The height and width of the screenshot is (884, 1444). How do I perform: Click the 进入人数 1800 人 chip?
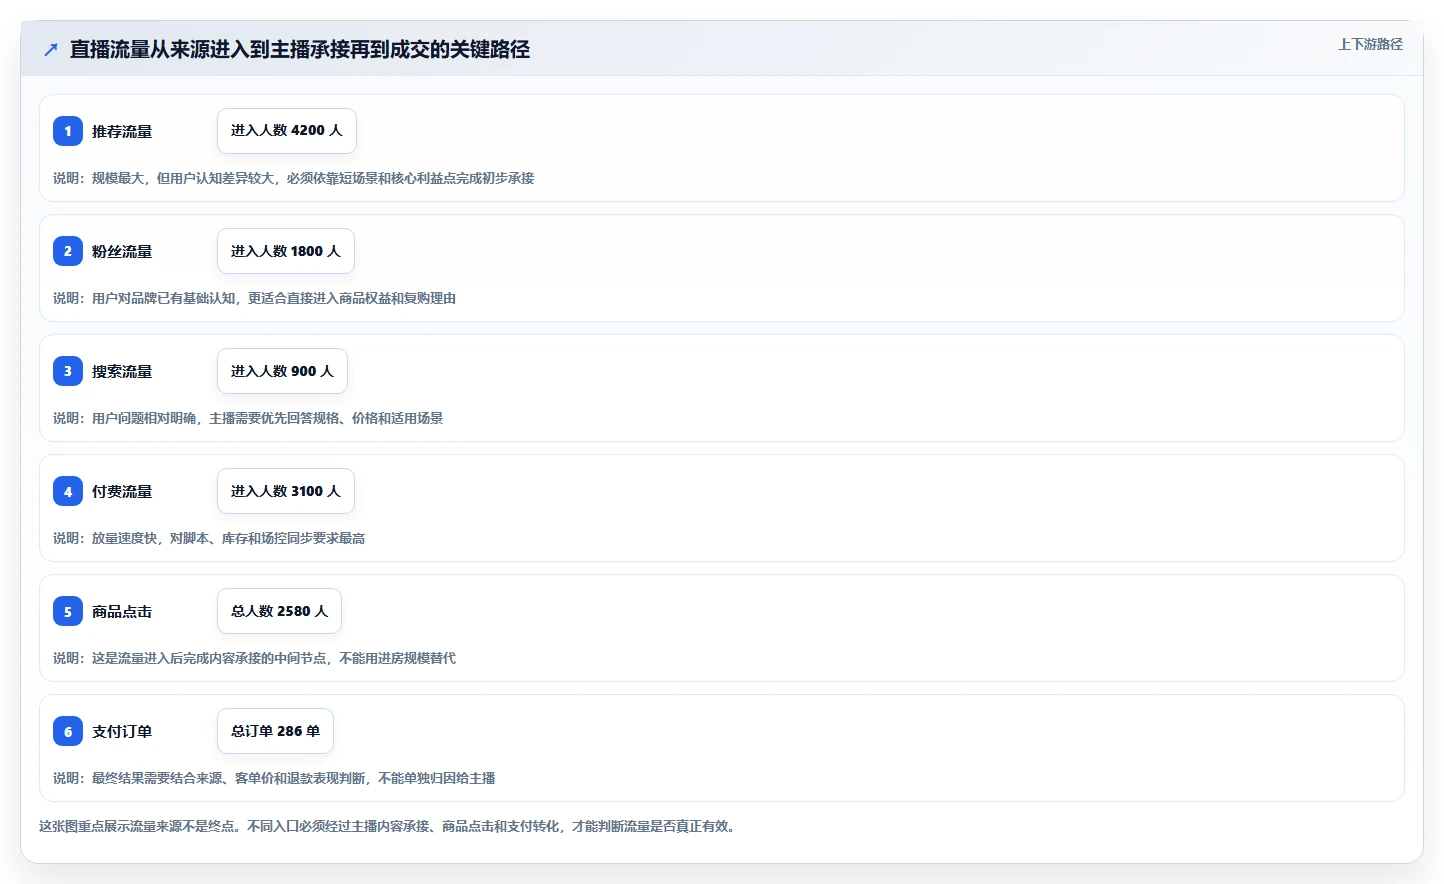coord(286,251)
